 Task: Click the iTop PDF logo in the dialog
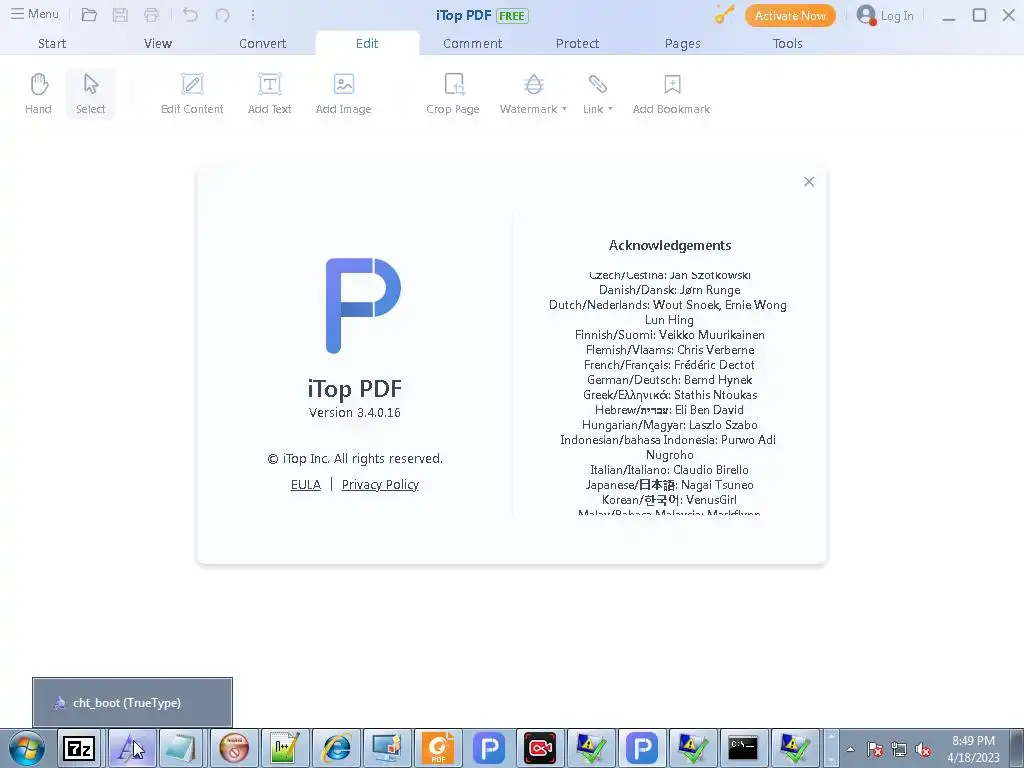(x=363, y=306)
